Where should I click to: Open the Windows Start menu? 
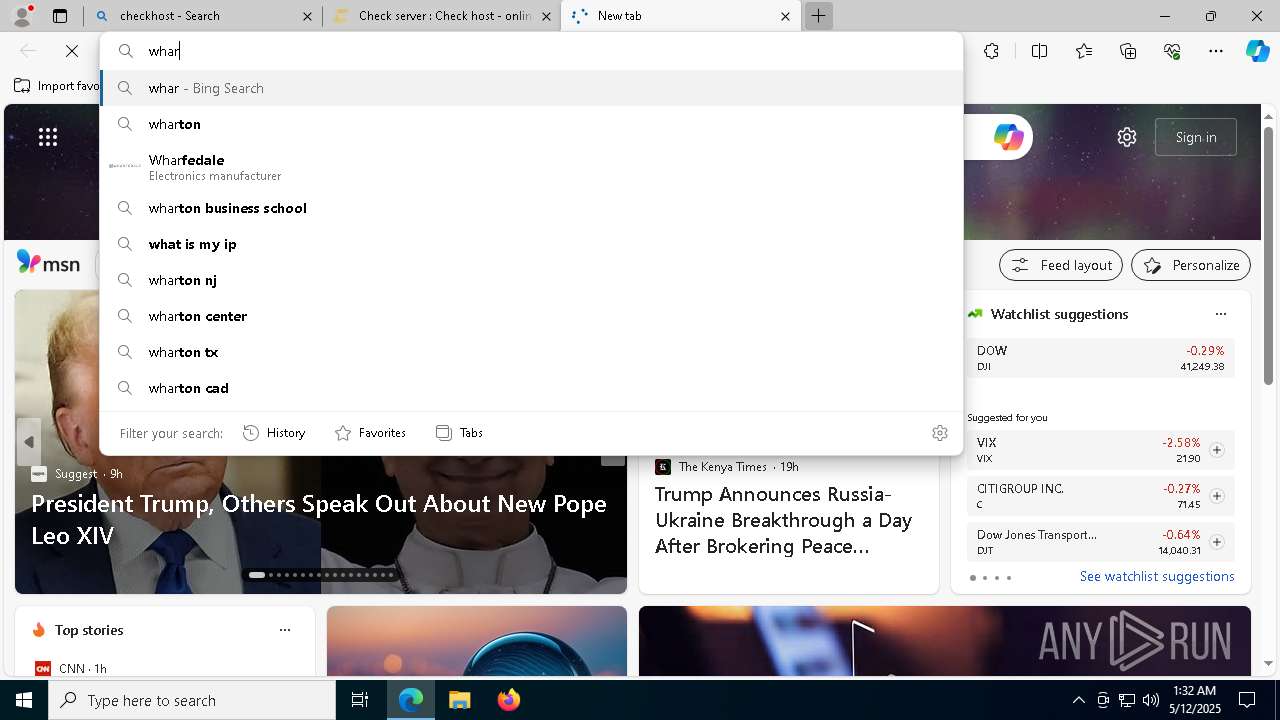(x=24, y=700)
